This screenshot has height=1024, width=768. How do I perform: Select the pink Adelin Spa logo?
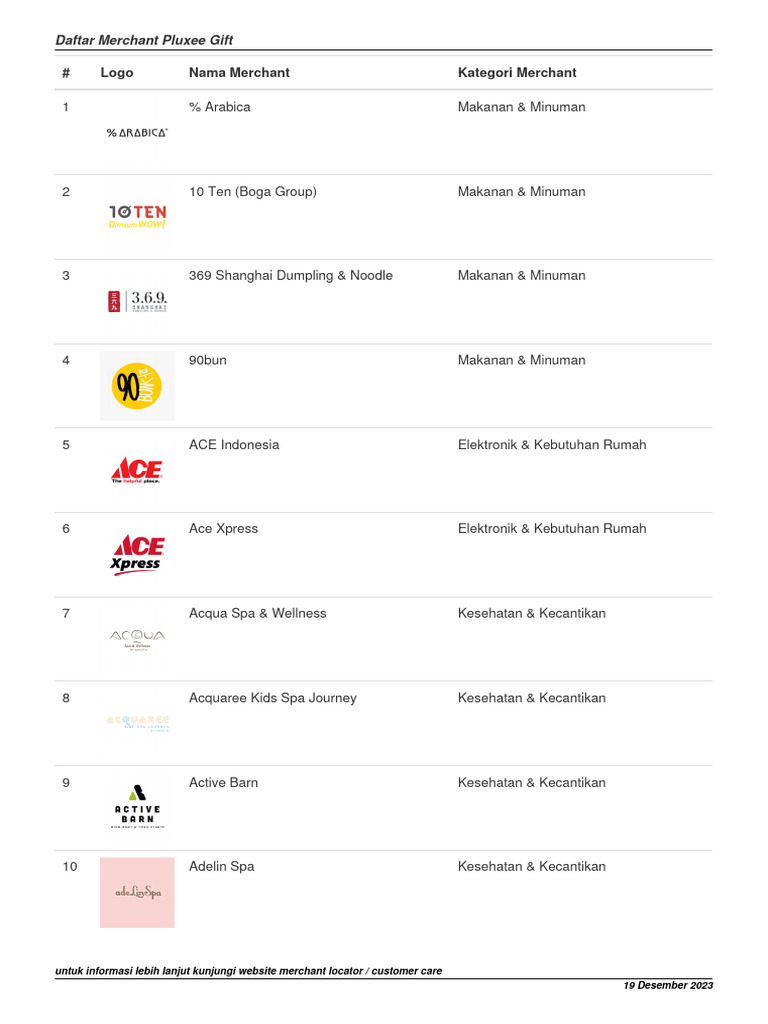(x=137, y=892)
